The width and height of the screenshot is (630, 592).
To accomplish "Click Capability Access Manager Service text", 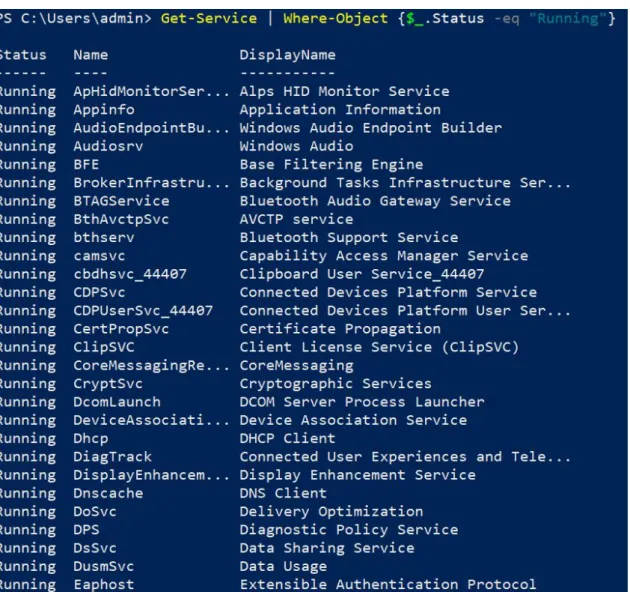I will [x=384, y=256].
